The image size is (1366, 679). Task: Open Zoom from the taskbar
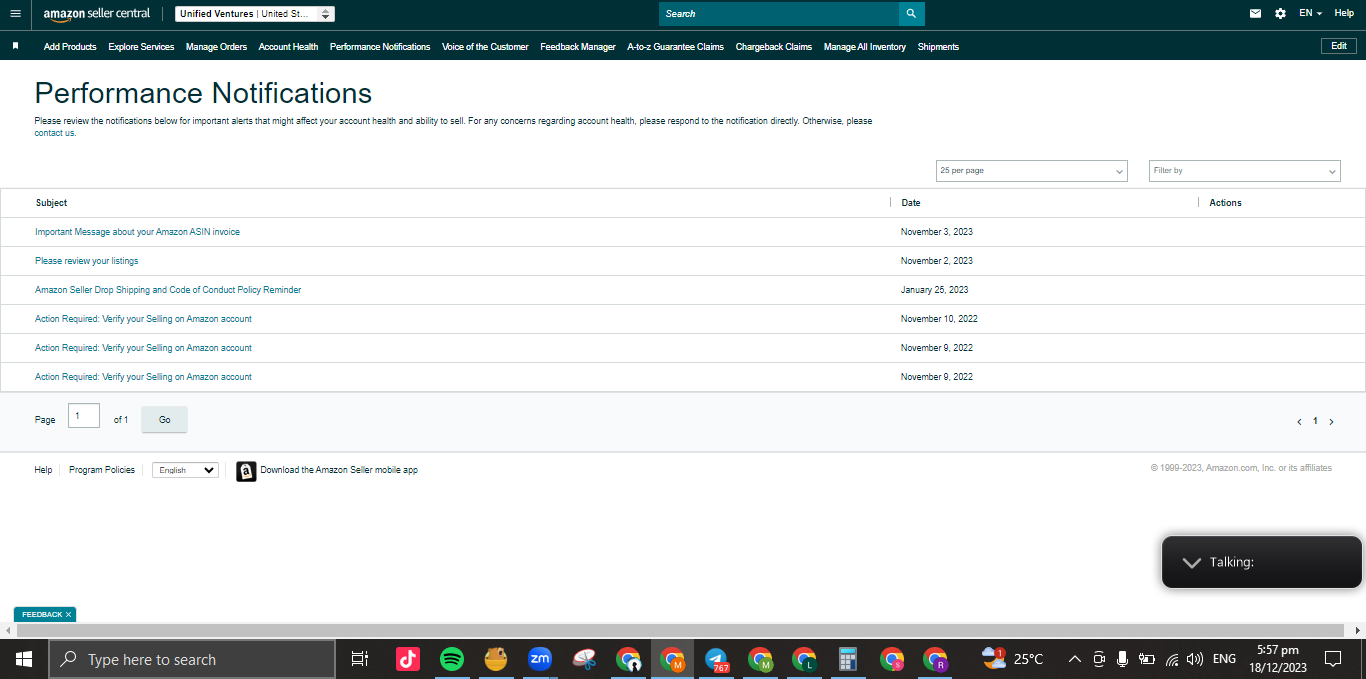point(540,660)
